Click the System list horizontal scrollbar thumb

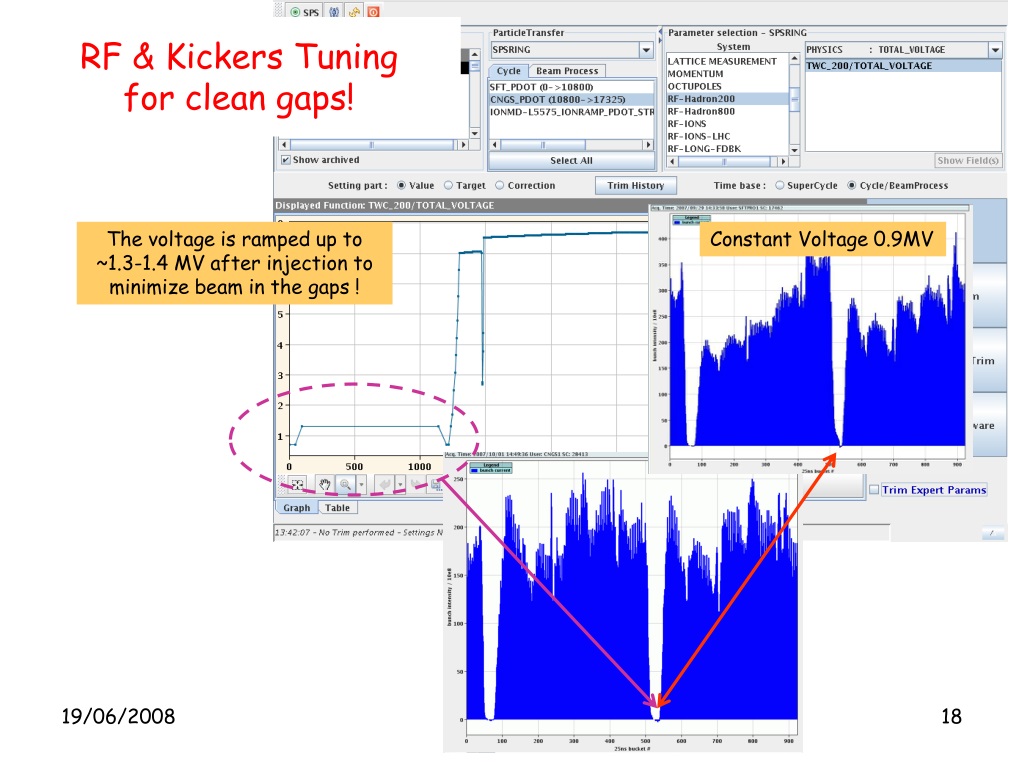pyautogui.click(x=725, y=161)
